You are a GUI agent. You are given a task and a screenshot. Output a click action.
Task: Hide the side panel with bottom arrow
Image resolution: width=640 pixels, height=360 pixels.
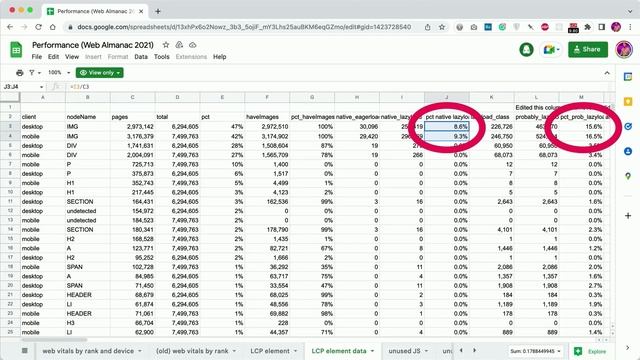point(628,348)
